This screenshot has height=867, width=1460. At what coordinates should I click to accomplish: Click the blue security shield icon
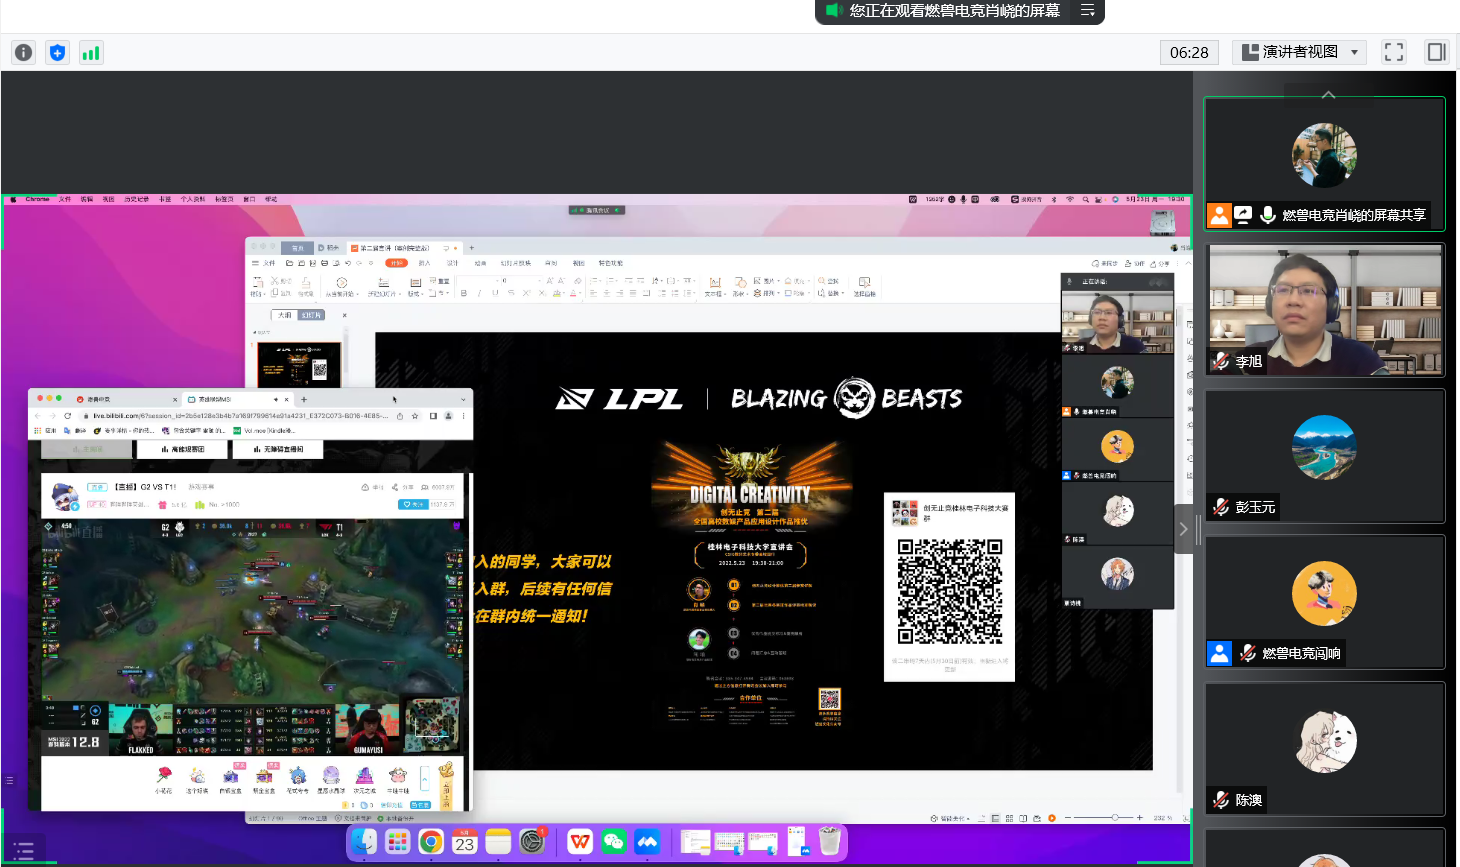58,53
